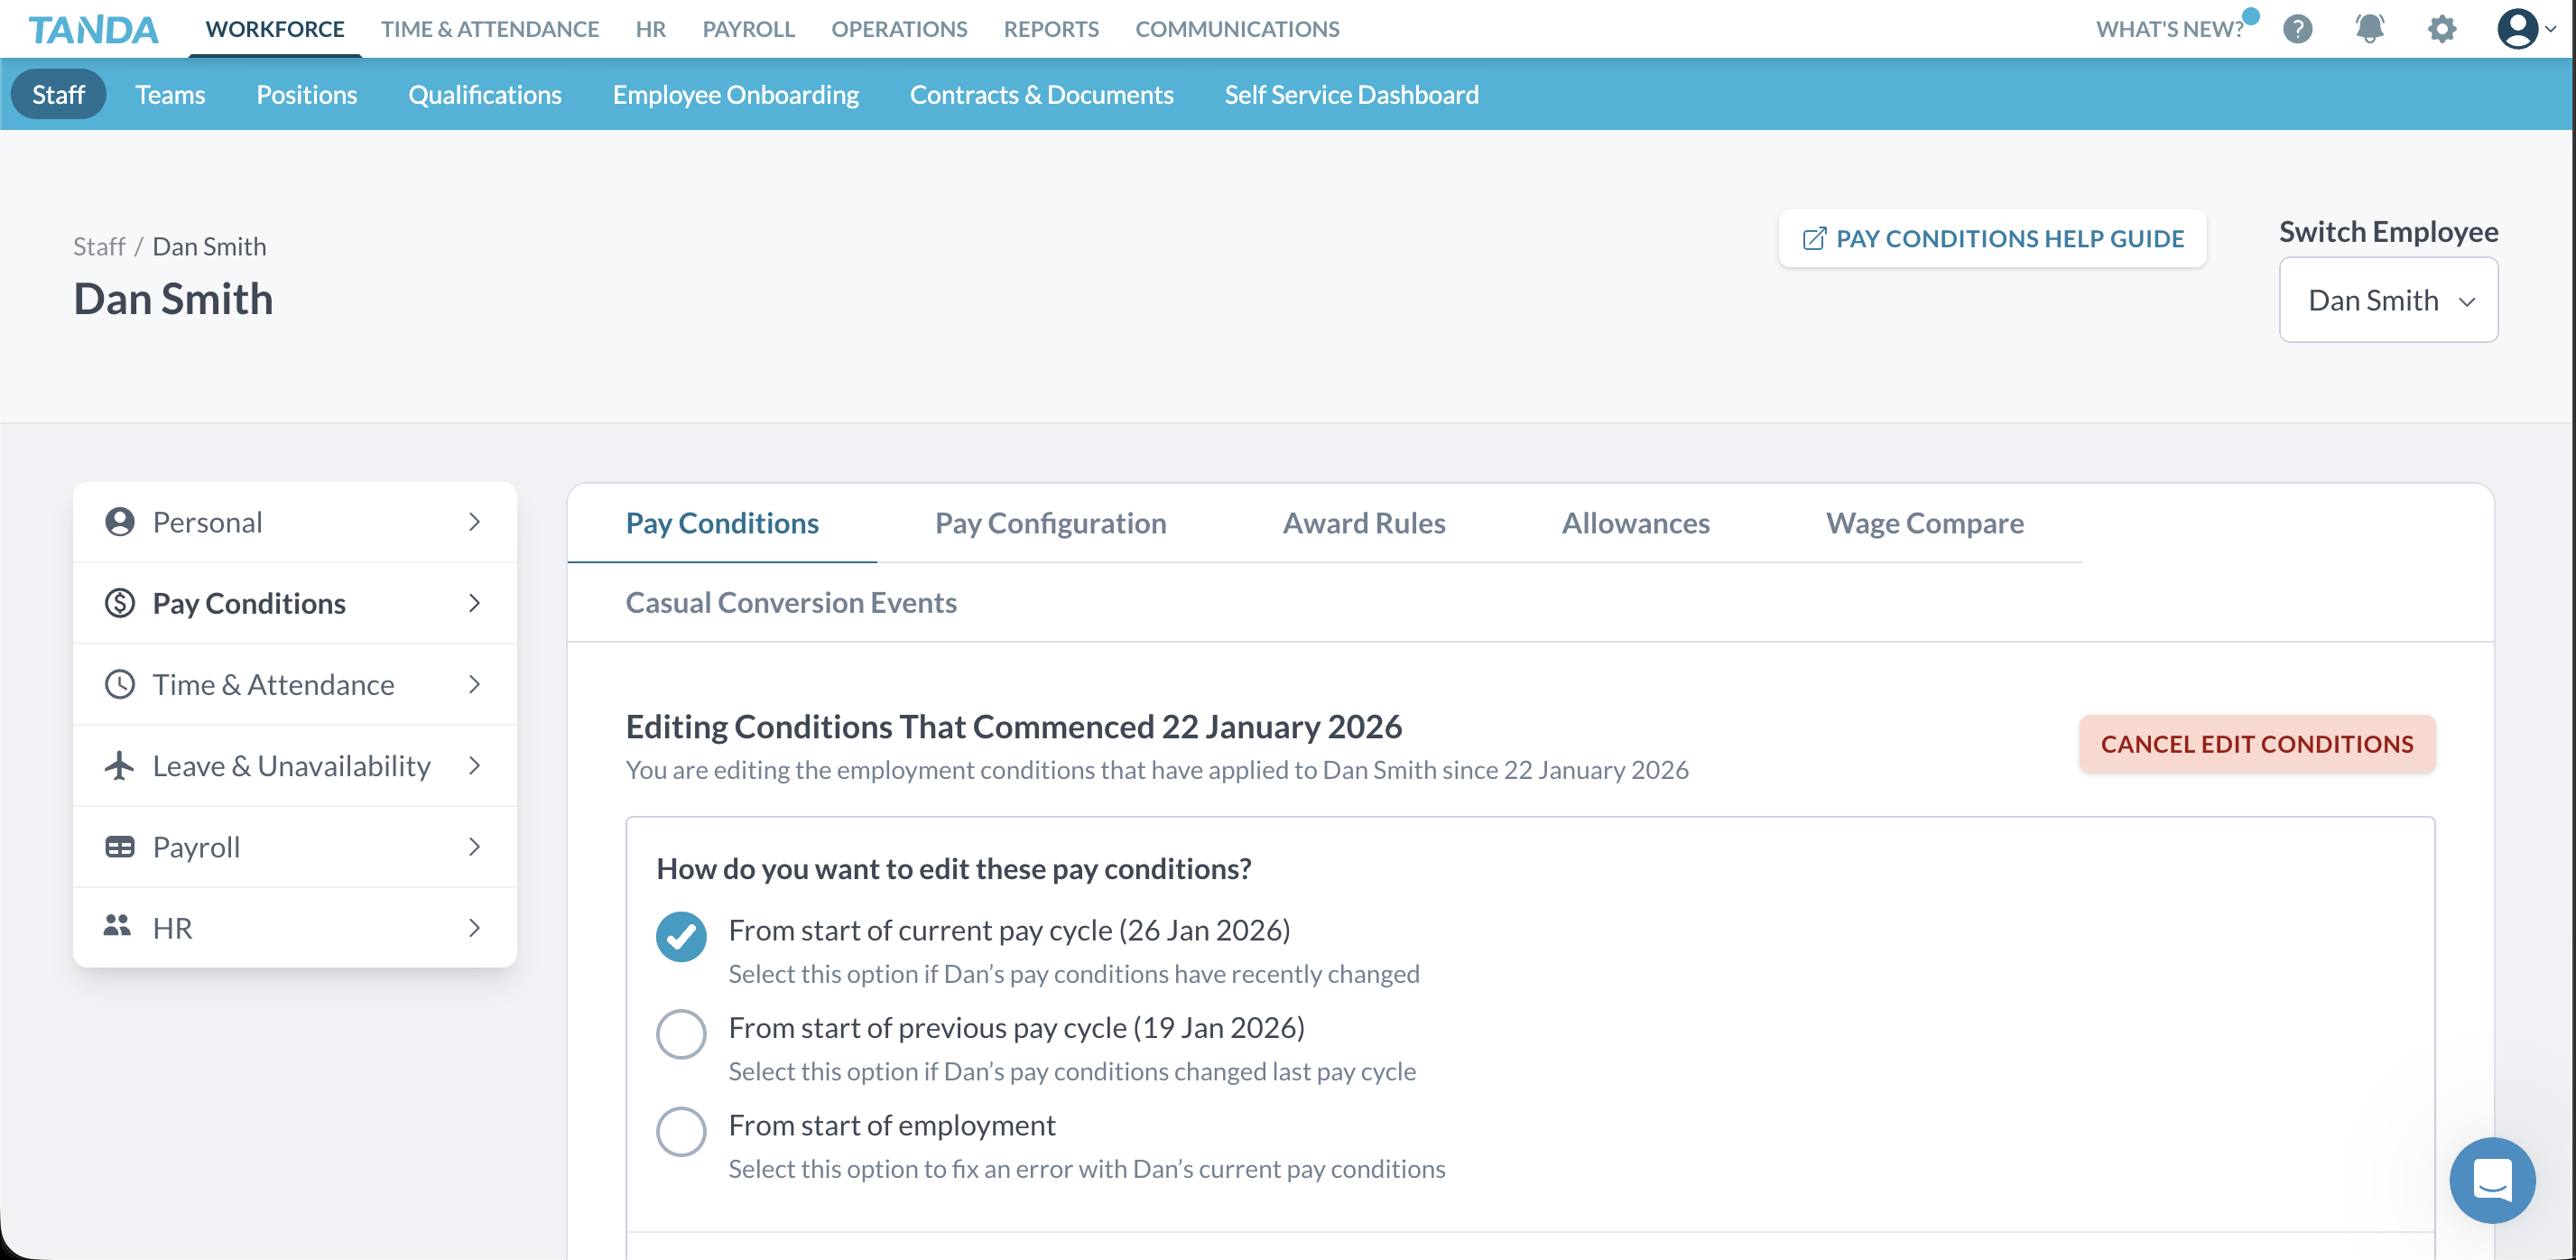Image resolution: width=2576 pixels, height=1260 pixels.
Task: Expand the Payroll section in the sidebar
Action: [x=294, y=846]
